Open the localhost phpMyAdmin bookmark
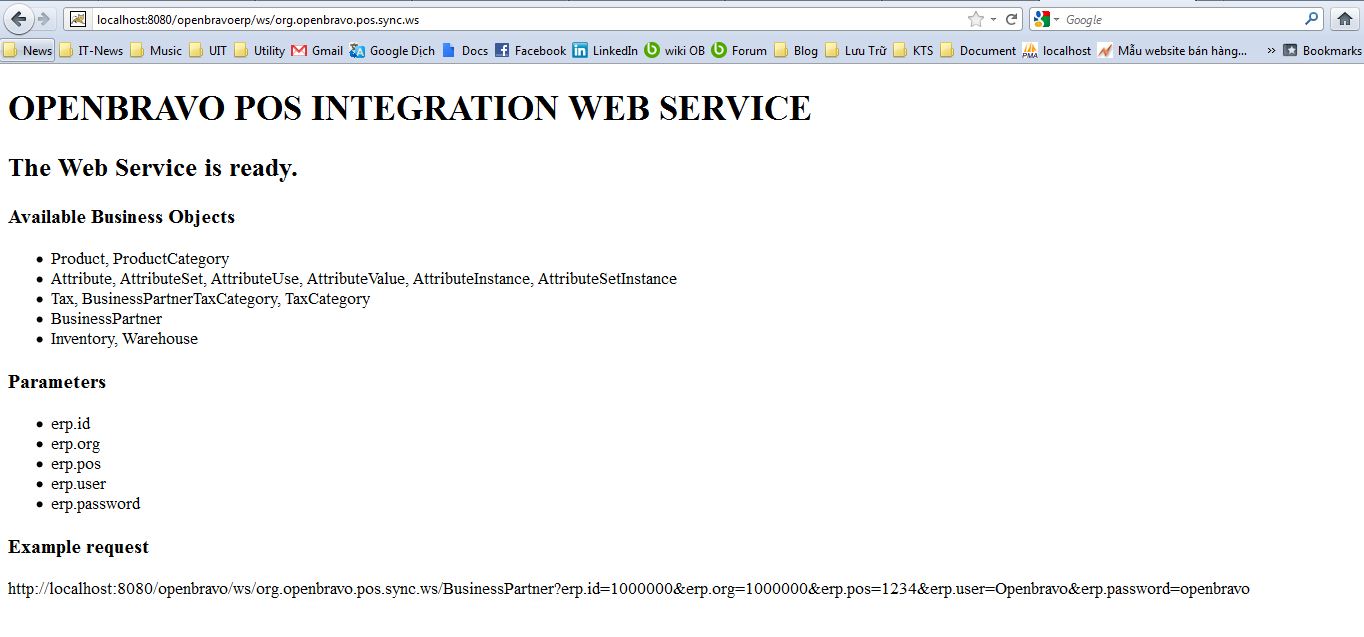Viewport: 1364px width, 637px height. pos(1057,50)
